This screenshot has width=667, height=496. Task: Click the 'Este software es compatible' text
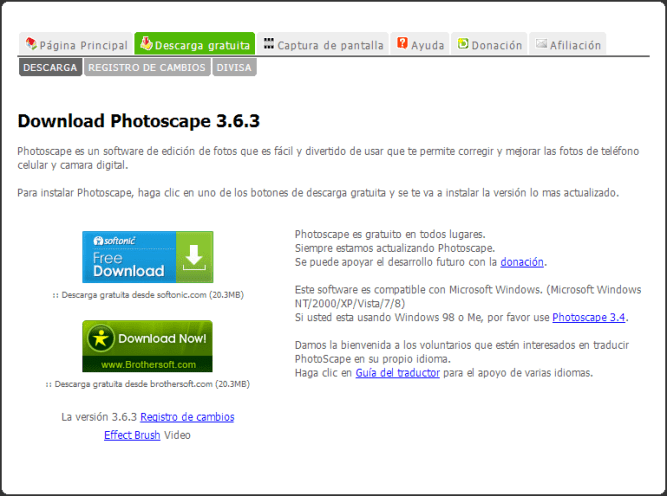pyautogui.click(x=468, y=296)
